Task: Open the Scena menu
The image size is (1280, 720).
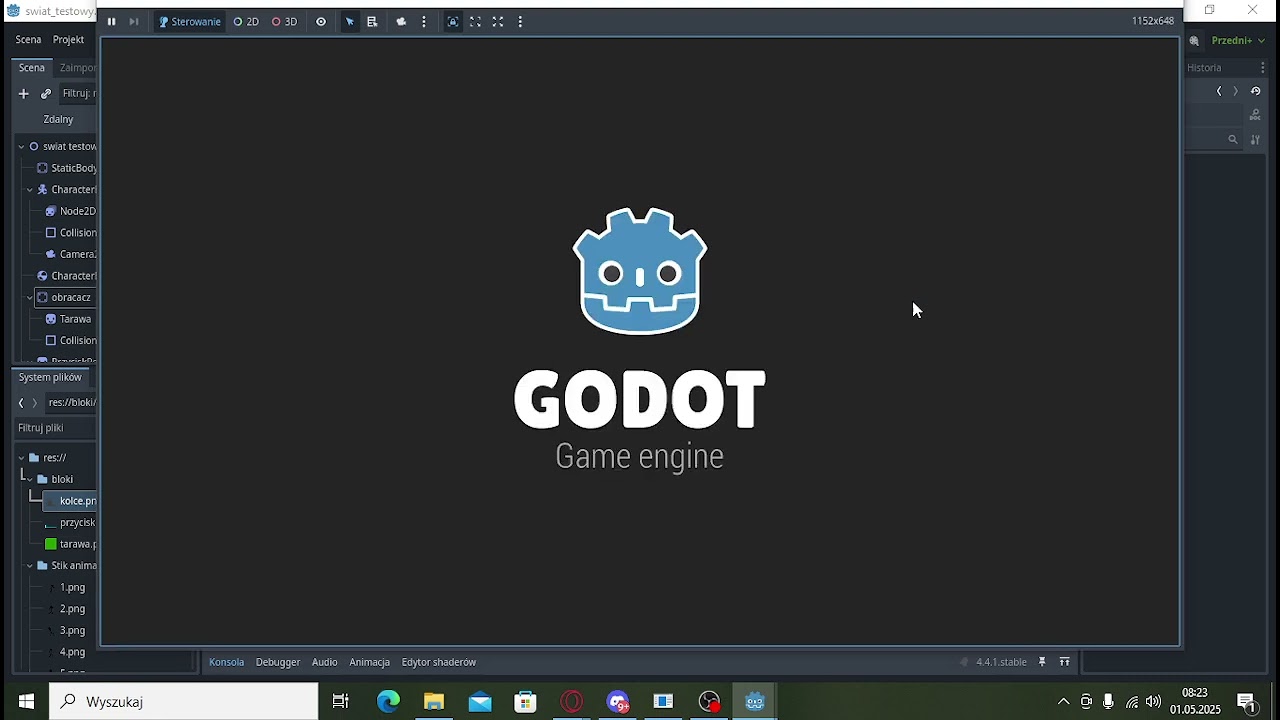Action: pyautogui.click(x=28, y=40)
